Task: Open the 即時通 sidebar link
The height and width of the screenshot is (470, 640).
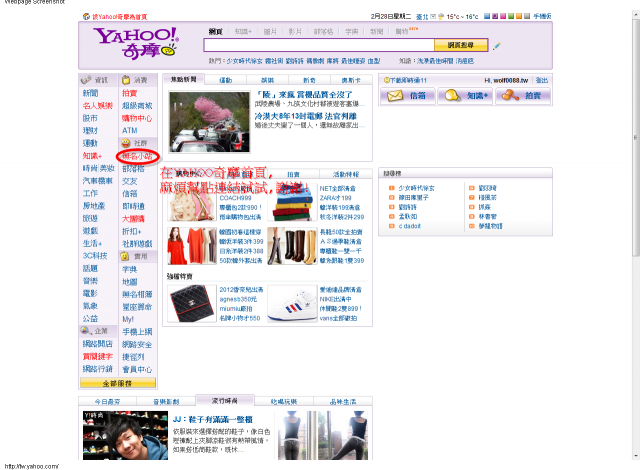Action: (133, 206)
